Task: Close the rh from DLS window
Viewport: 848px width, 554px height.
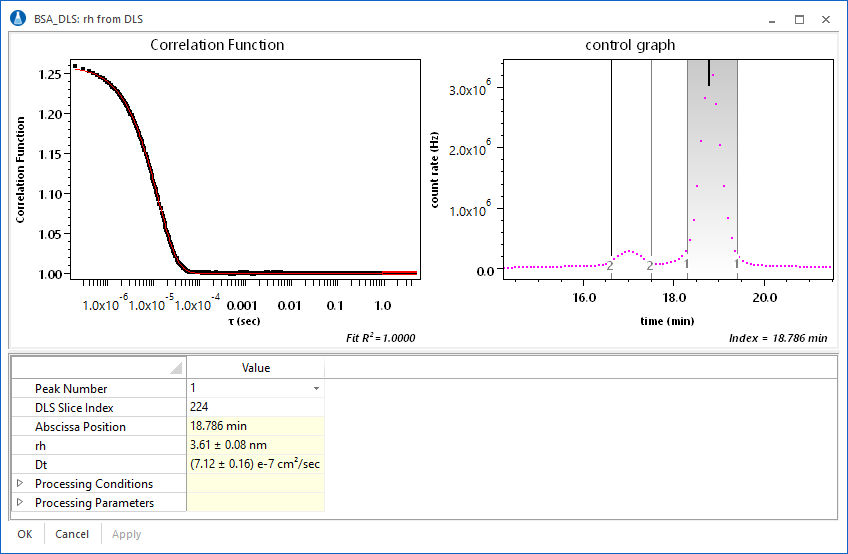Action: (826, 19)
